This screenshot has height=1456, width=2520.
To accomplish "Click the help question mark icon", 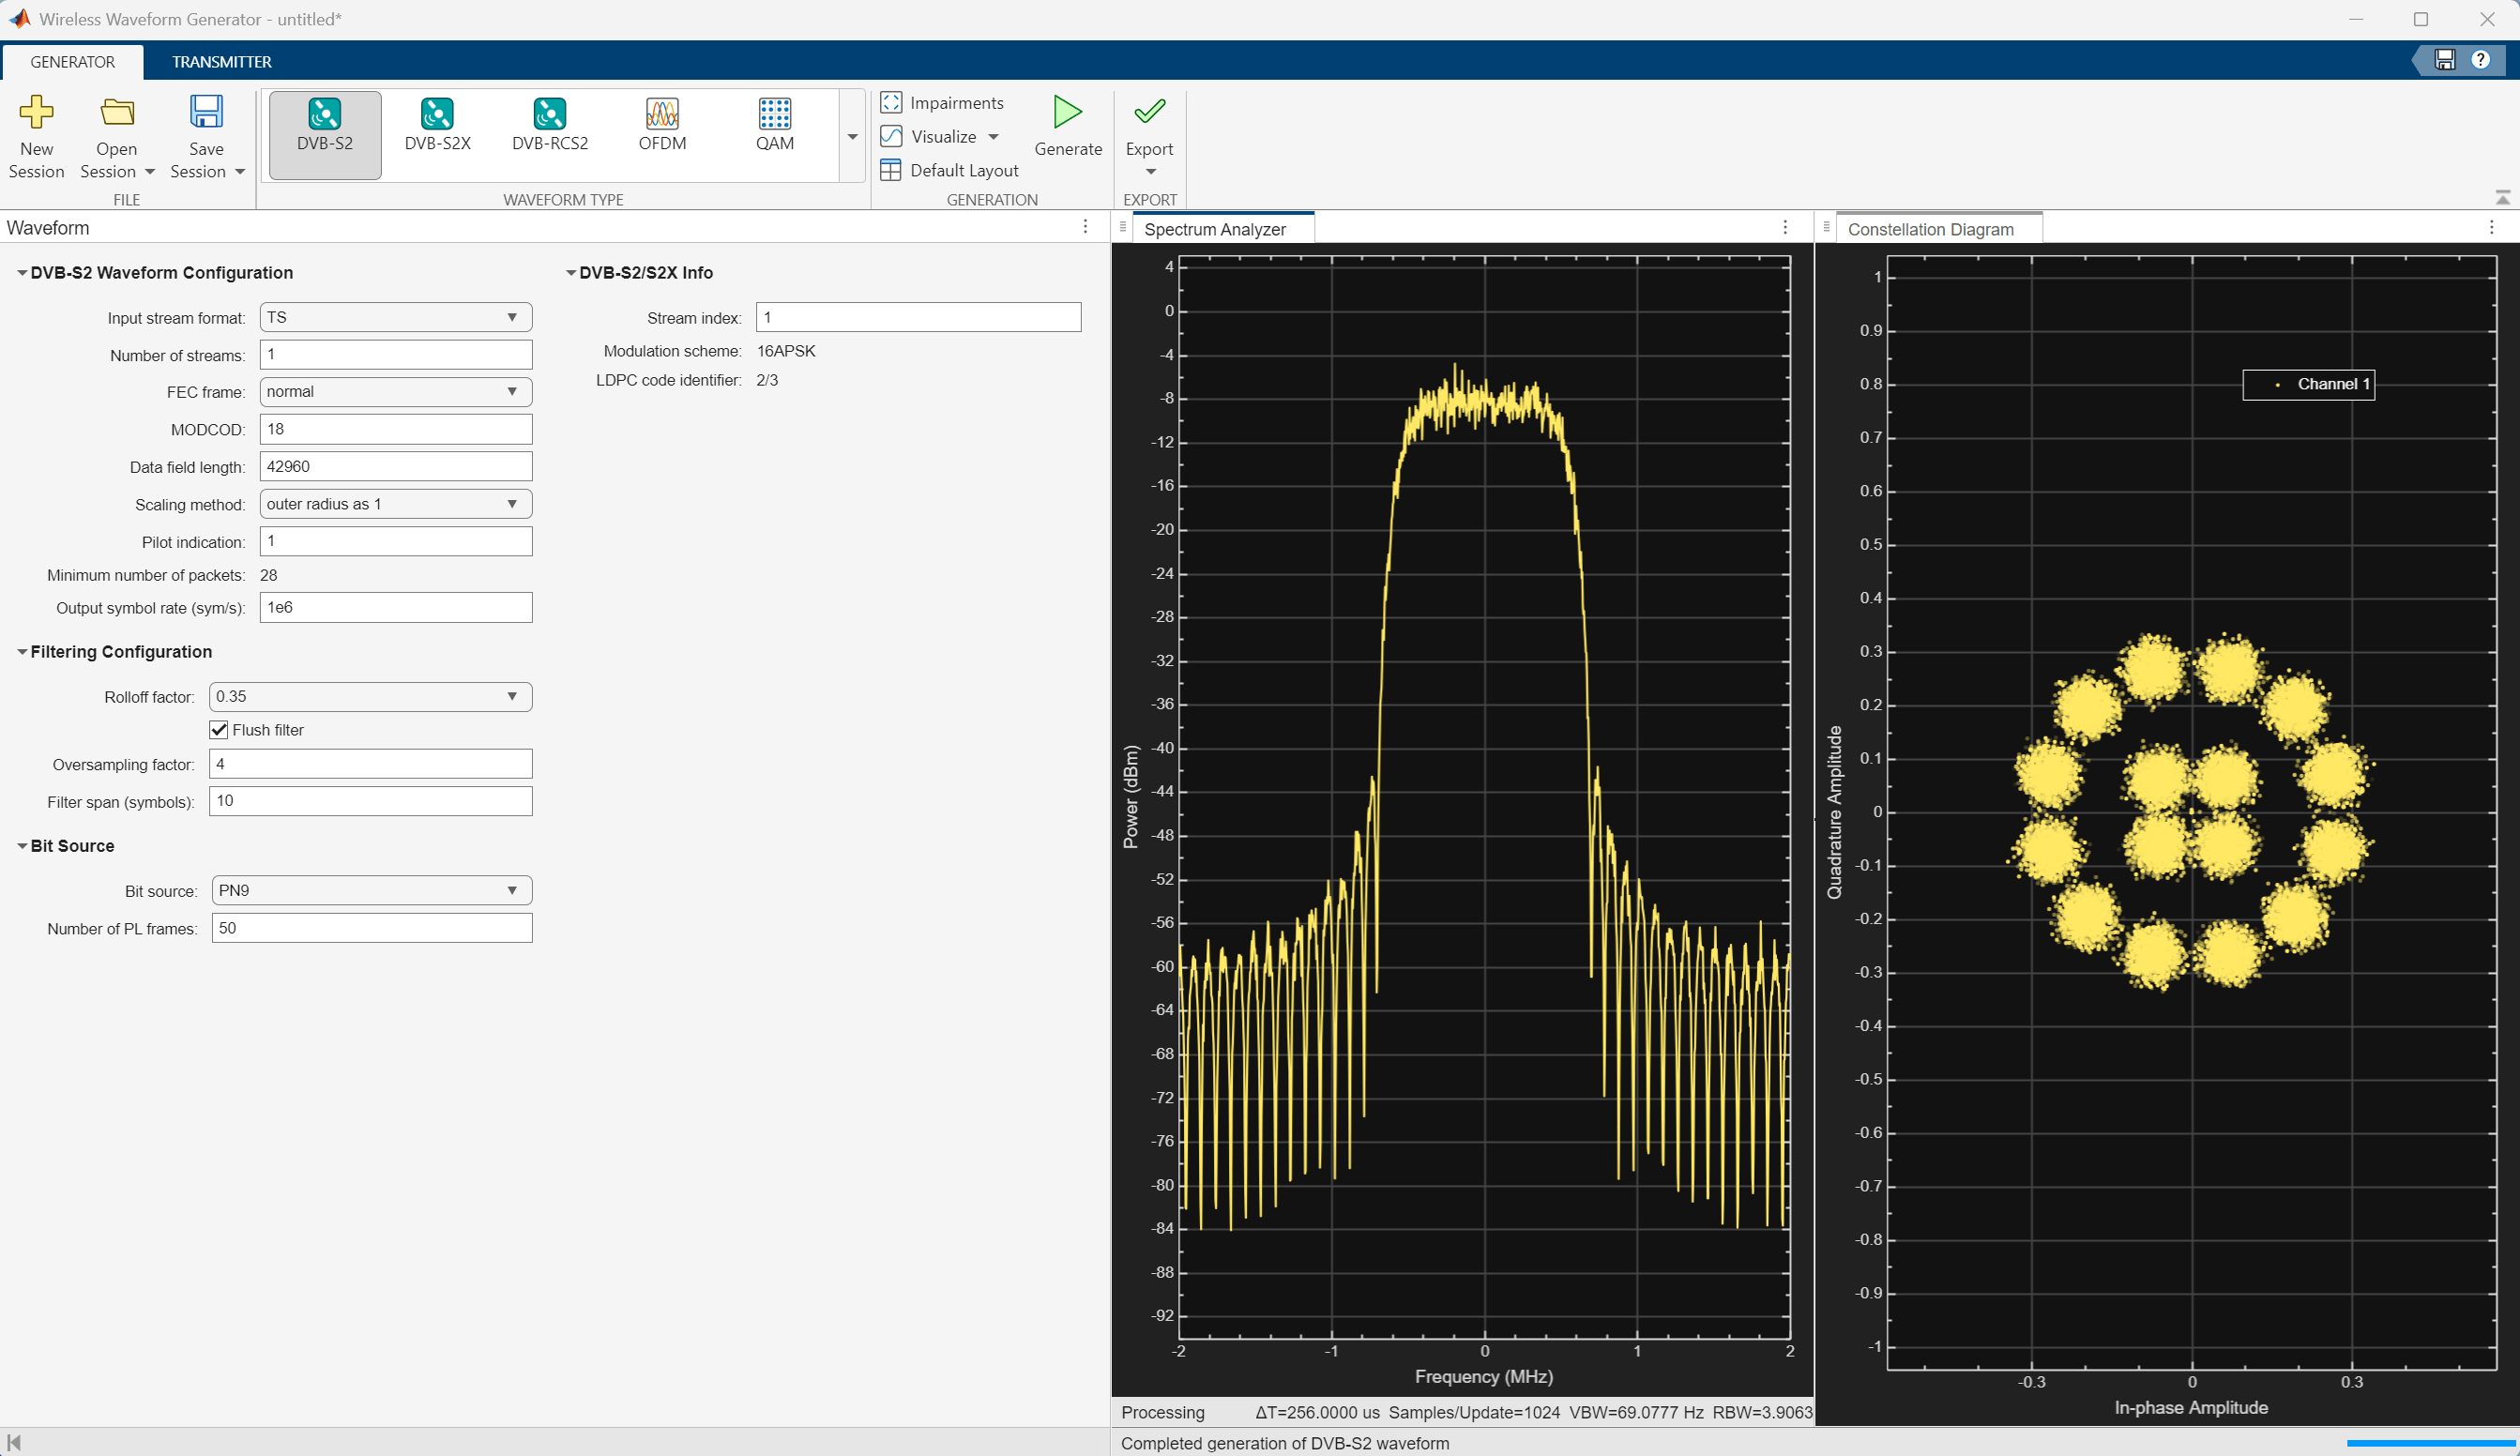I will pos(2480,60).
